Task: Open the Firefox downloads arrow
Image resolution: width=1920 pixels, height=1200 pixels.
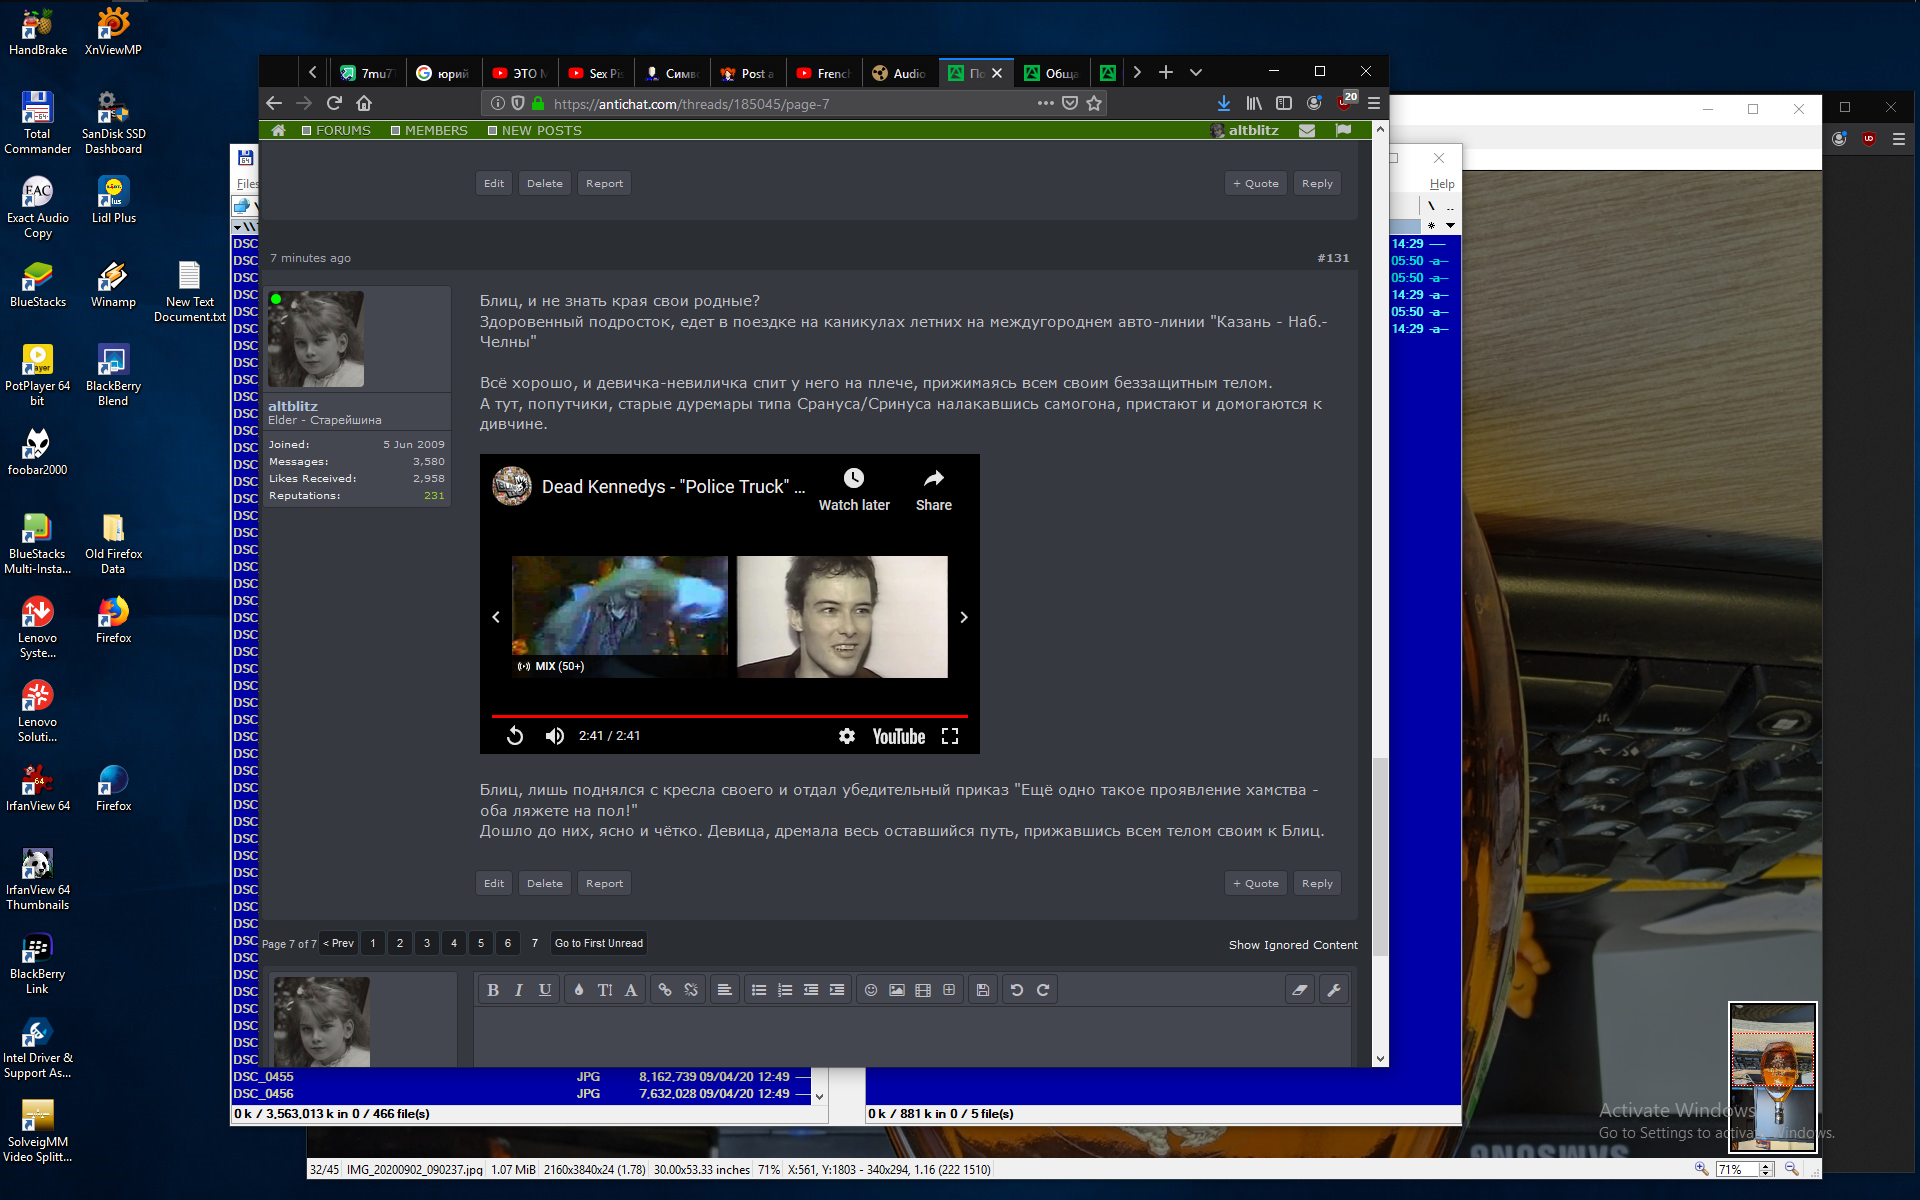Action: point(1223,103)
